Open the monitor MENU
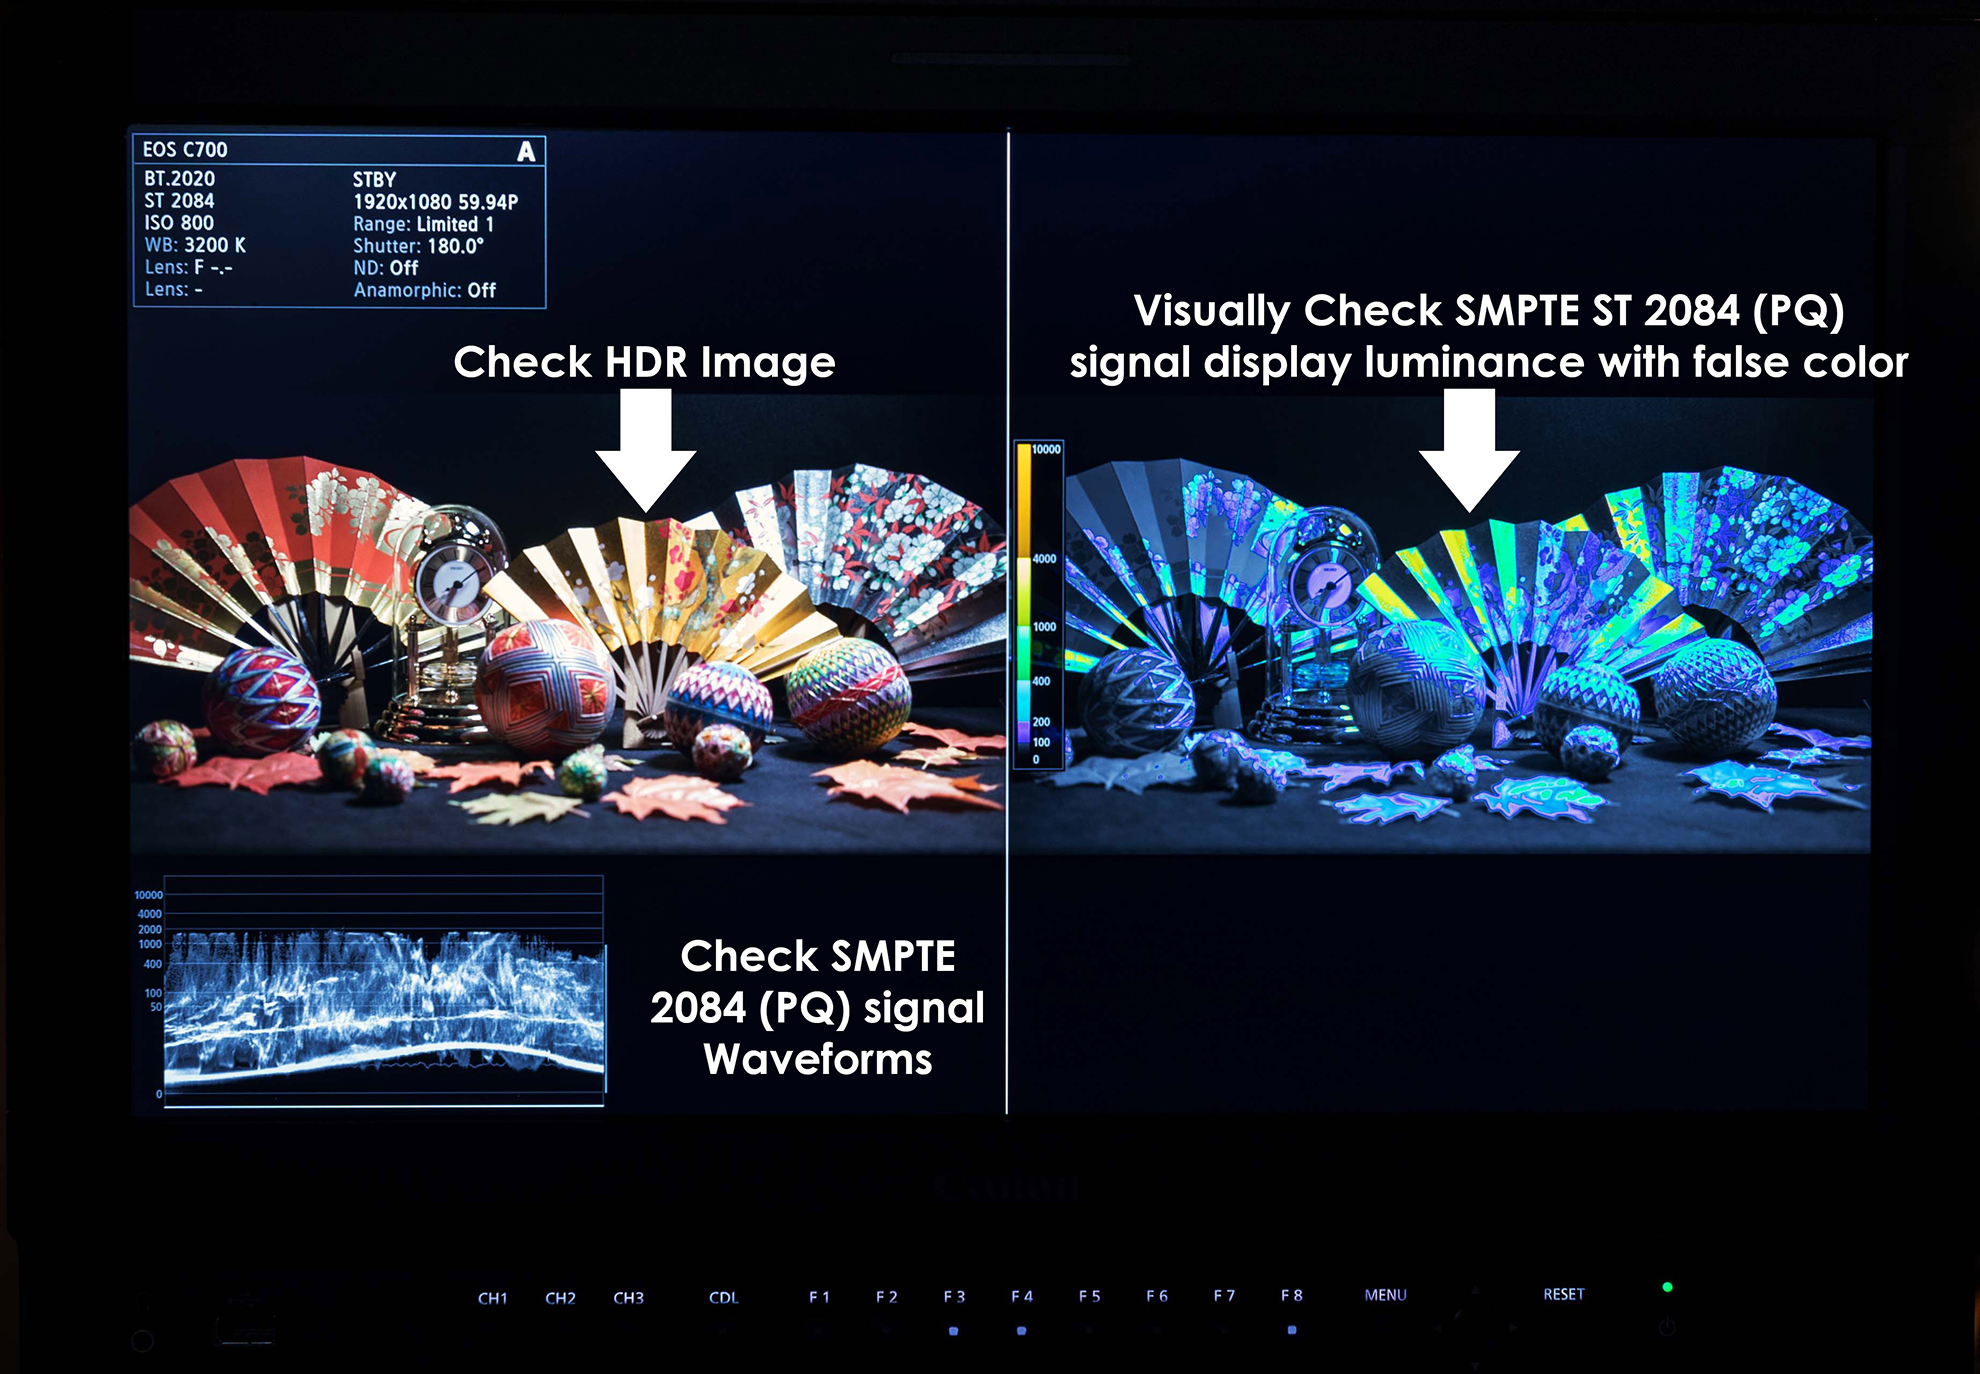Viewport: 1980px width, 1374px height. tap(1385, 1295)
